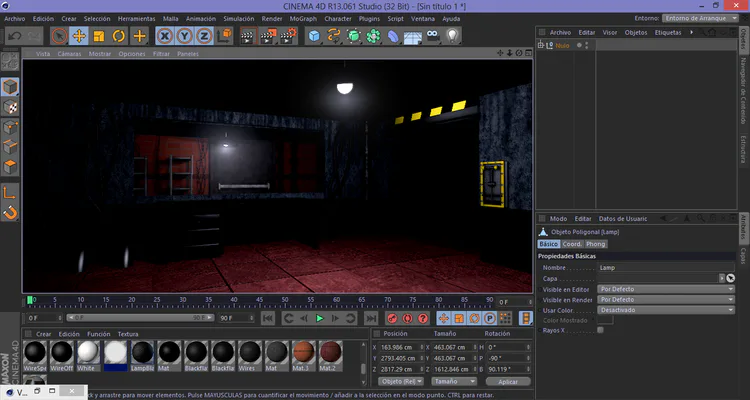Click the Capa layer picker icon
This screenshot has width=750, height=400.
tap(730, 278)
